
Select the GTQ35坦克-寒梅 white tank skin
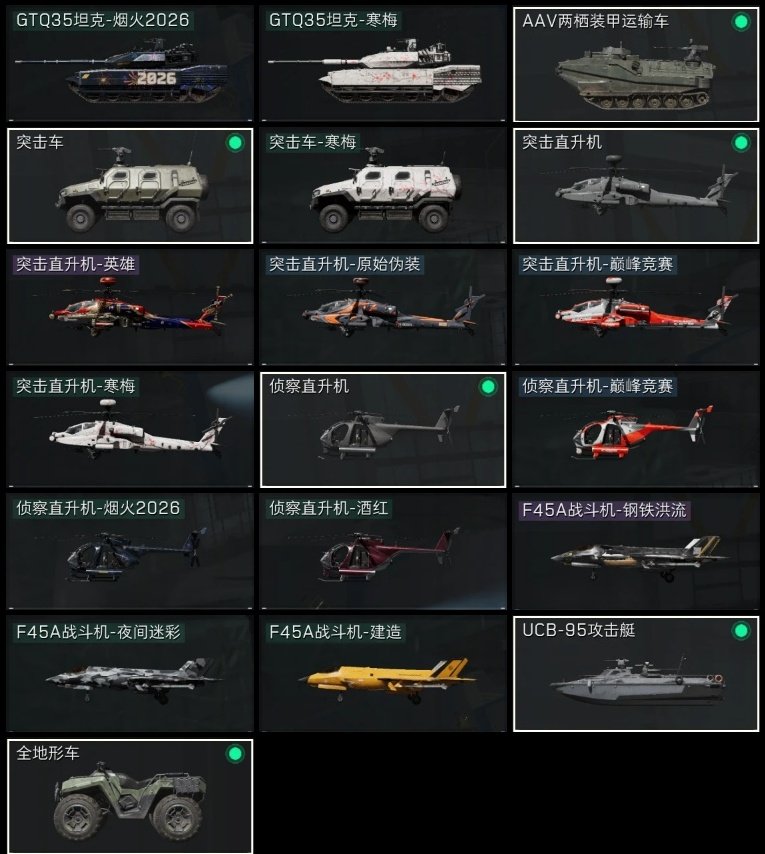tap(383, 64)
